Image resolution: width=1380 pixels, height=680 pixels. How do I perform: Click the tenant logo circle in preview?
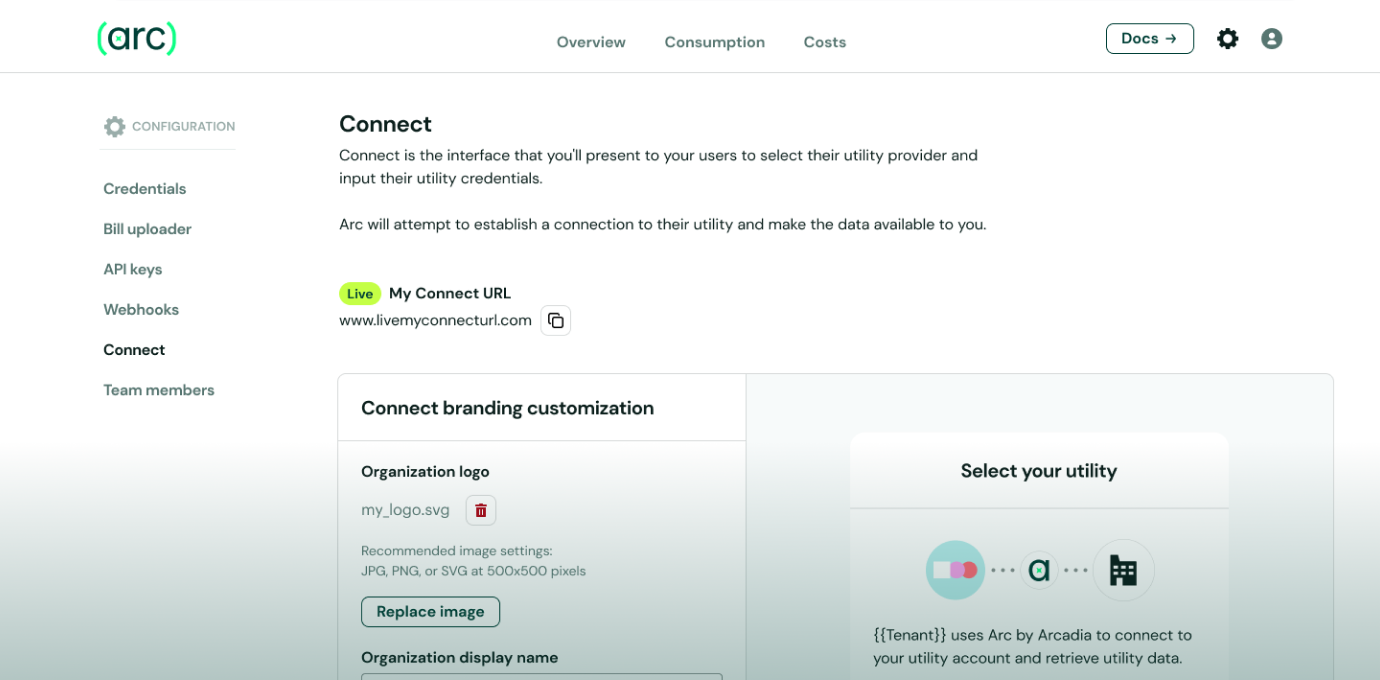(955, 570)
